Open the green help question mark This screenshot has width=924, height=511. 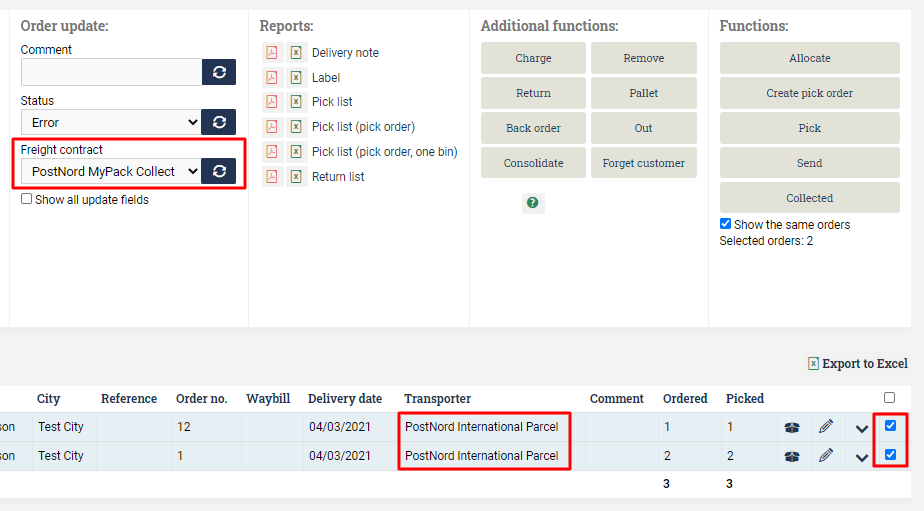tap(533, 203)
